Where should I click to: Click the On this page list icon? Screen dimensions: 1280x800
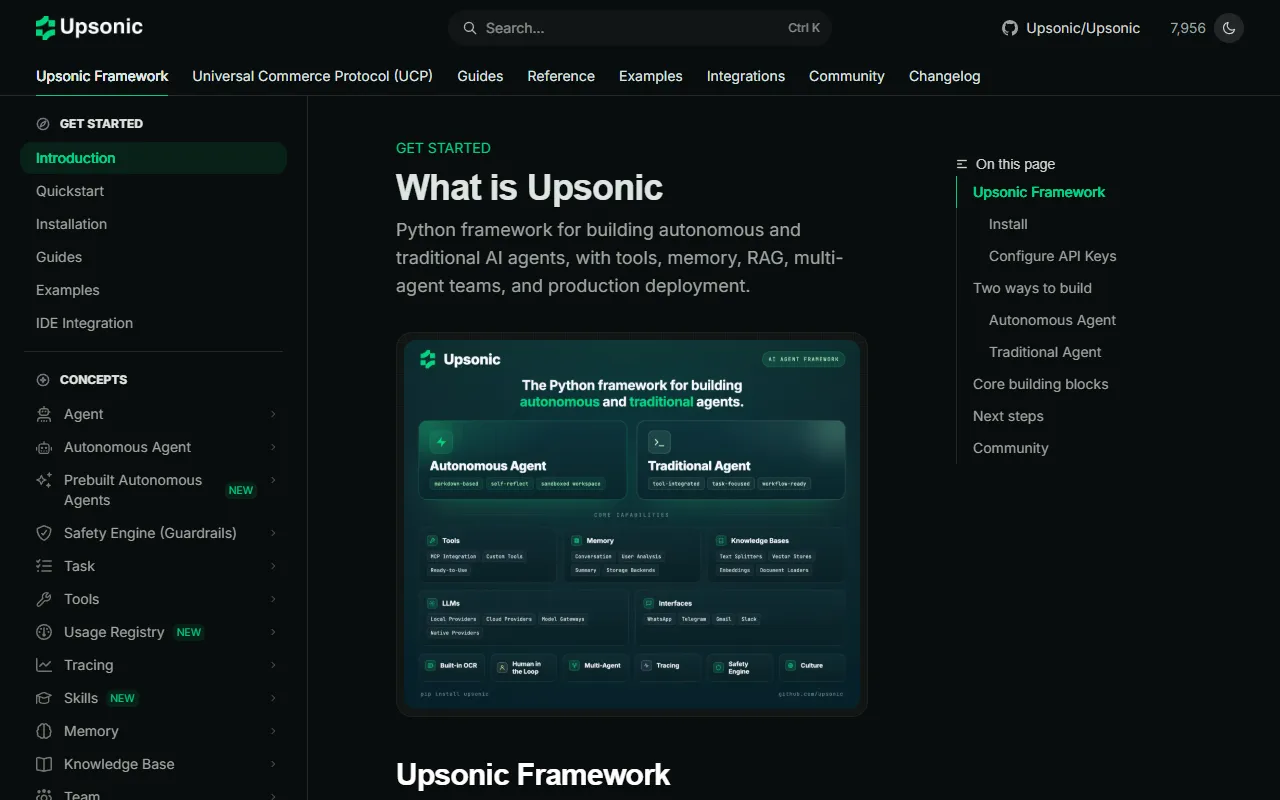(962, 164)
